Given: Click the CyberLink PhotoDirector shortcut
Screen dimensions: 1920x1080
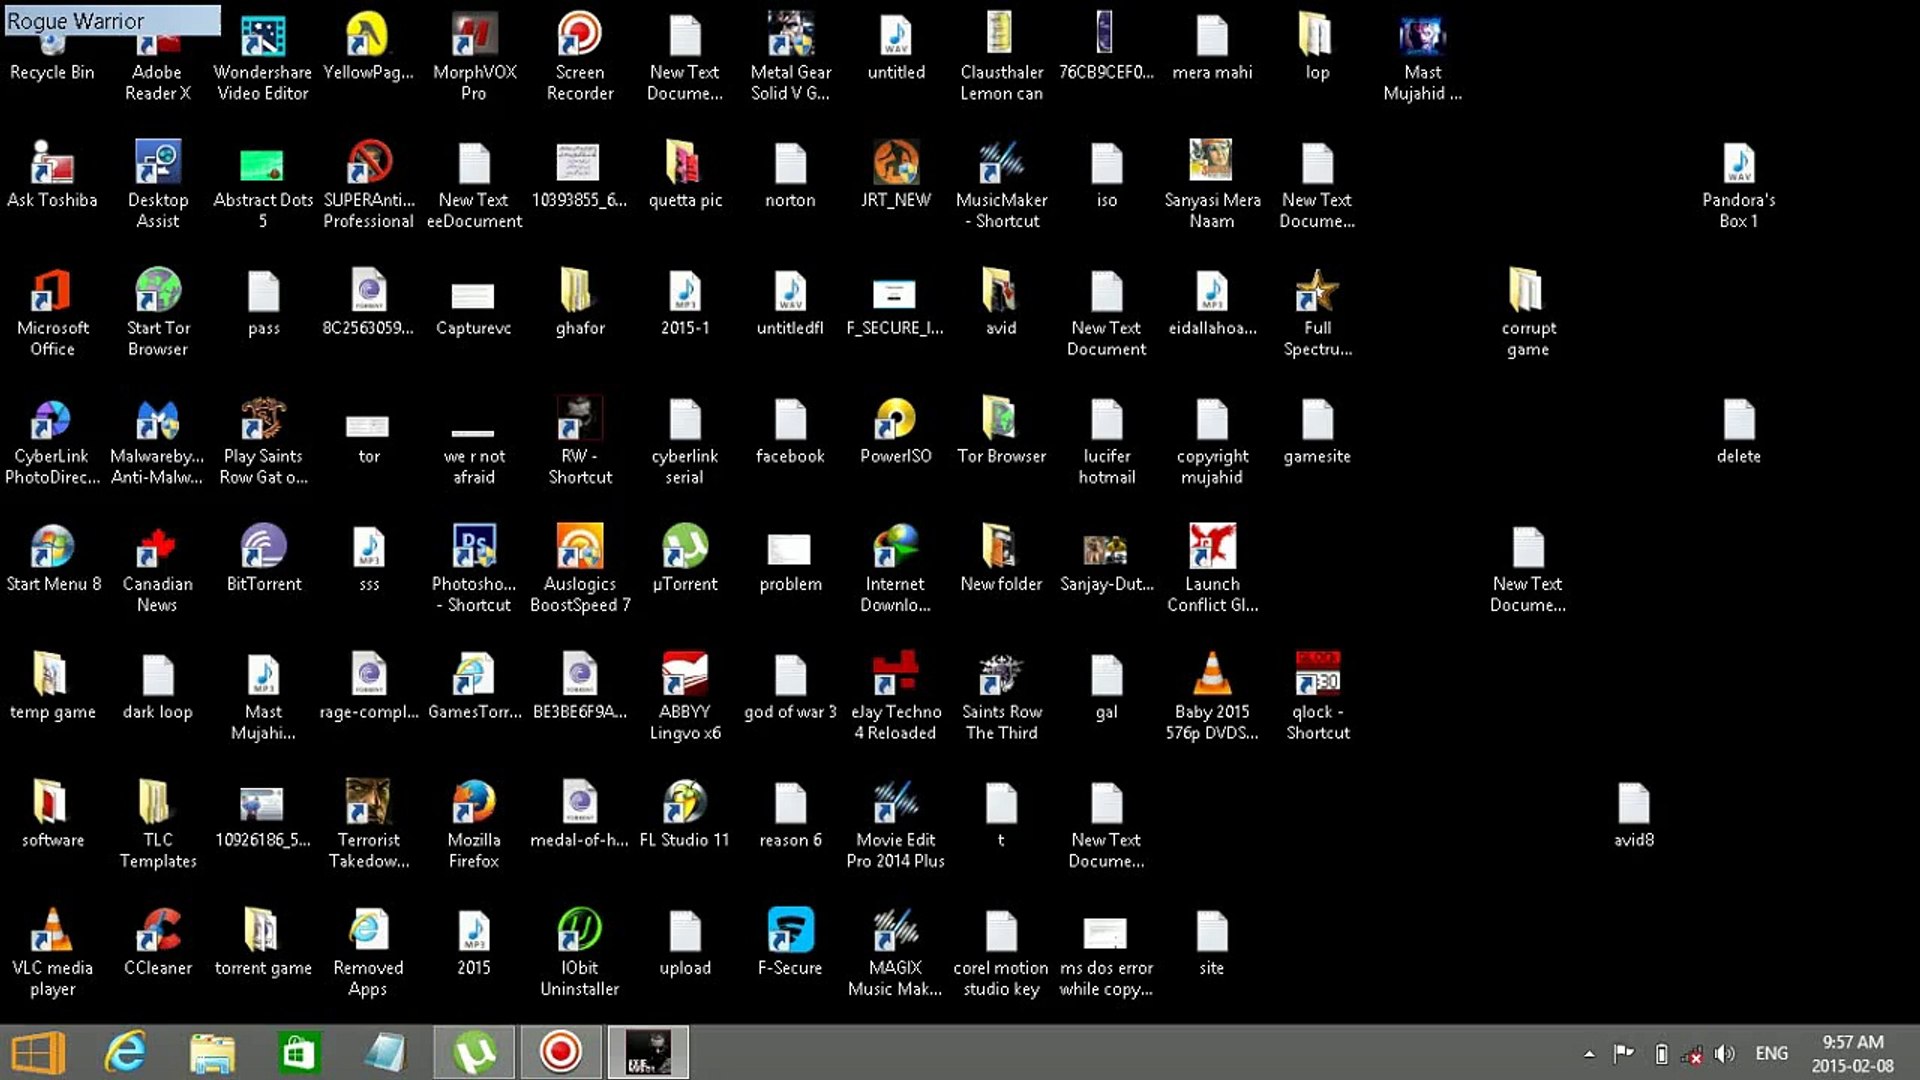Looking at the screenshot, I should coord(52,442).
